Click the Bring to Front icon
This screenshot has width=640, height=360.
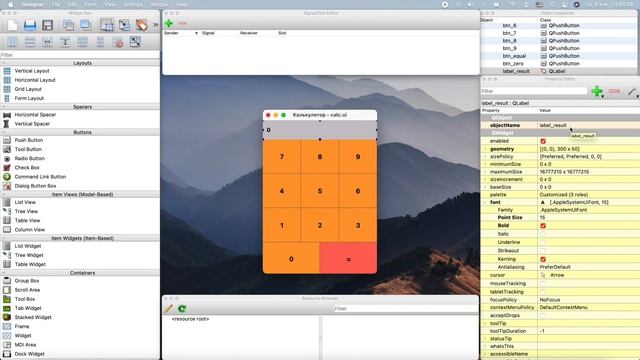tap(85, 25)
